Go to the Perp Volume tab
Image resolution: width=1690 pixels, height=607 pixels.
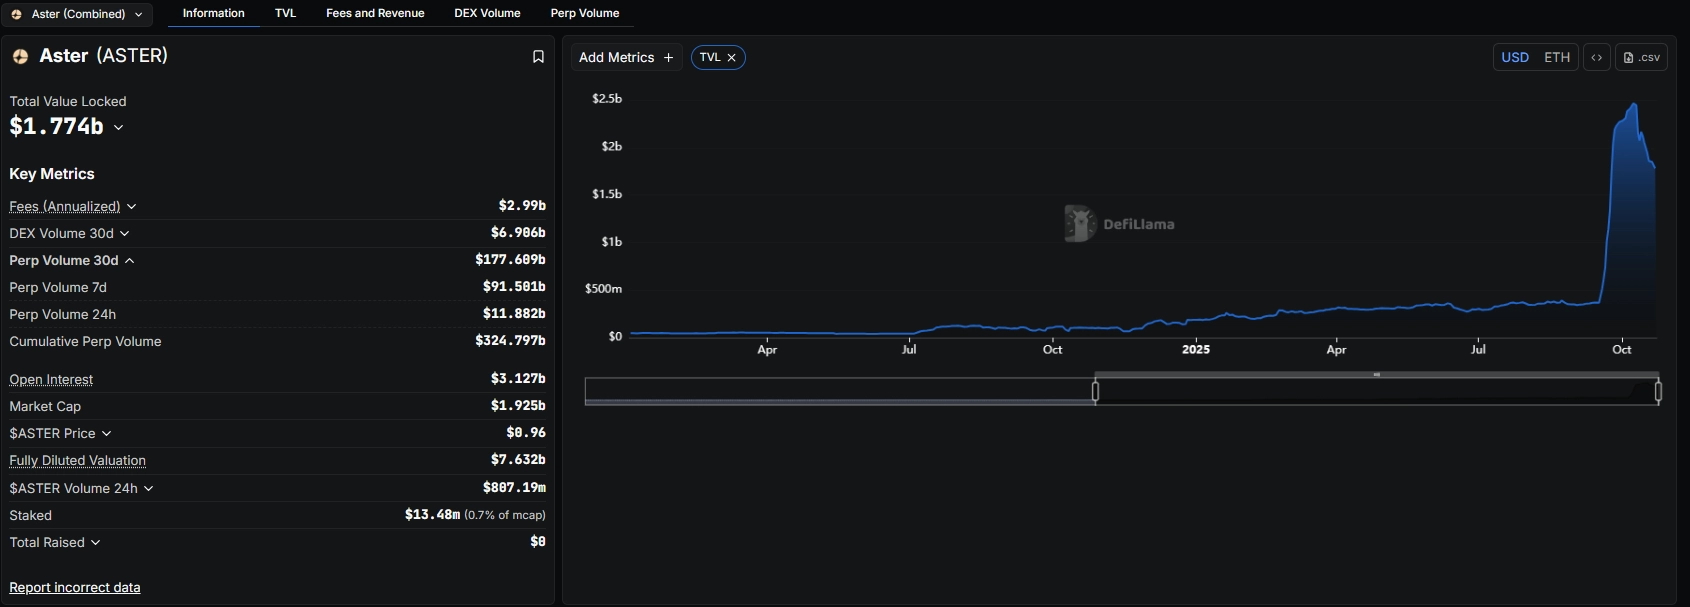tap(585, 13)
